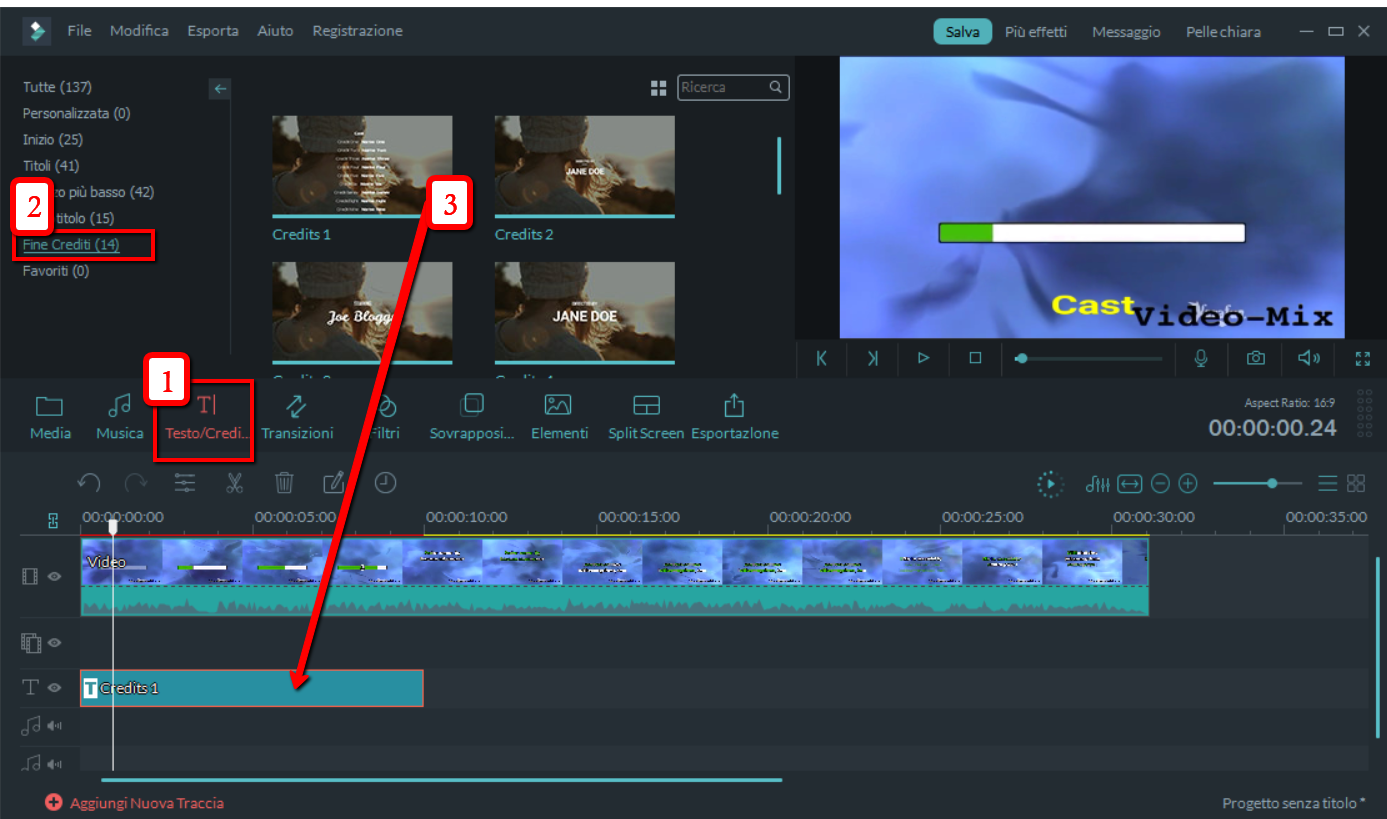Open the Esporta menu

click(x=213, y=31)
